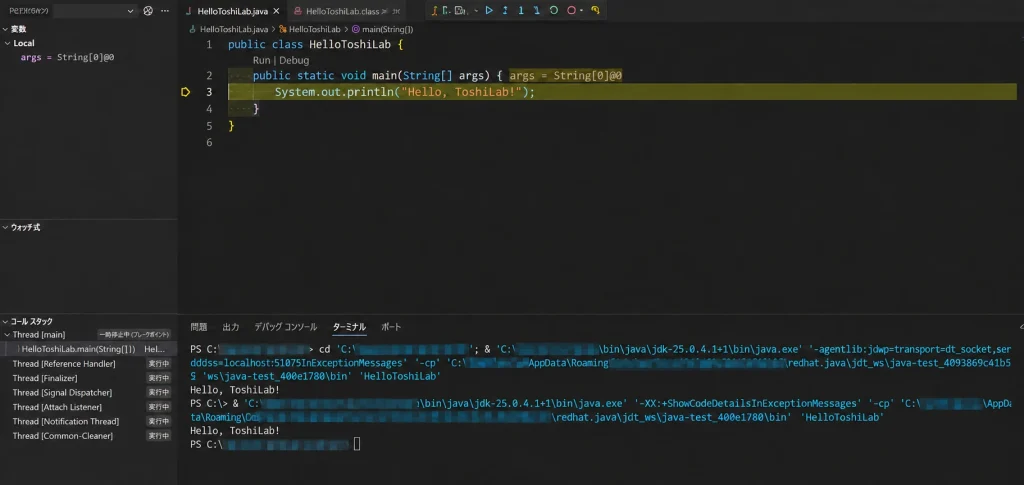This screenshot has width=1024, height=485.
Task: Close the HelloToshiLab.java tab
Action: click(x=276, y=12)
